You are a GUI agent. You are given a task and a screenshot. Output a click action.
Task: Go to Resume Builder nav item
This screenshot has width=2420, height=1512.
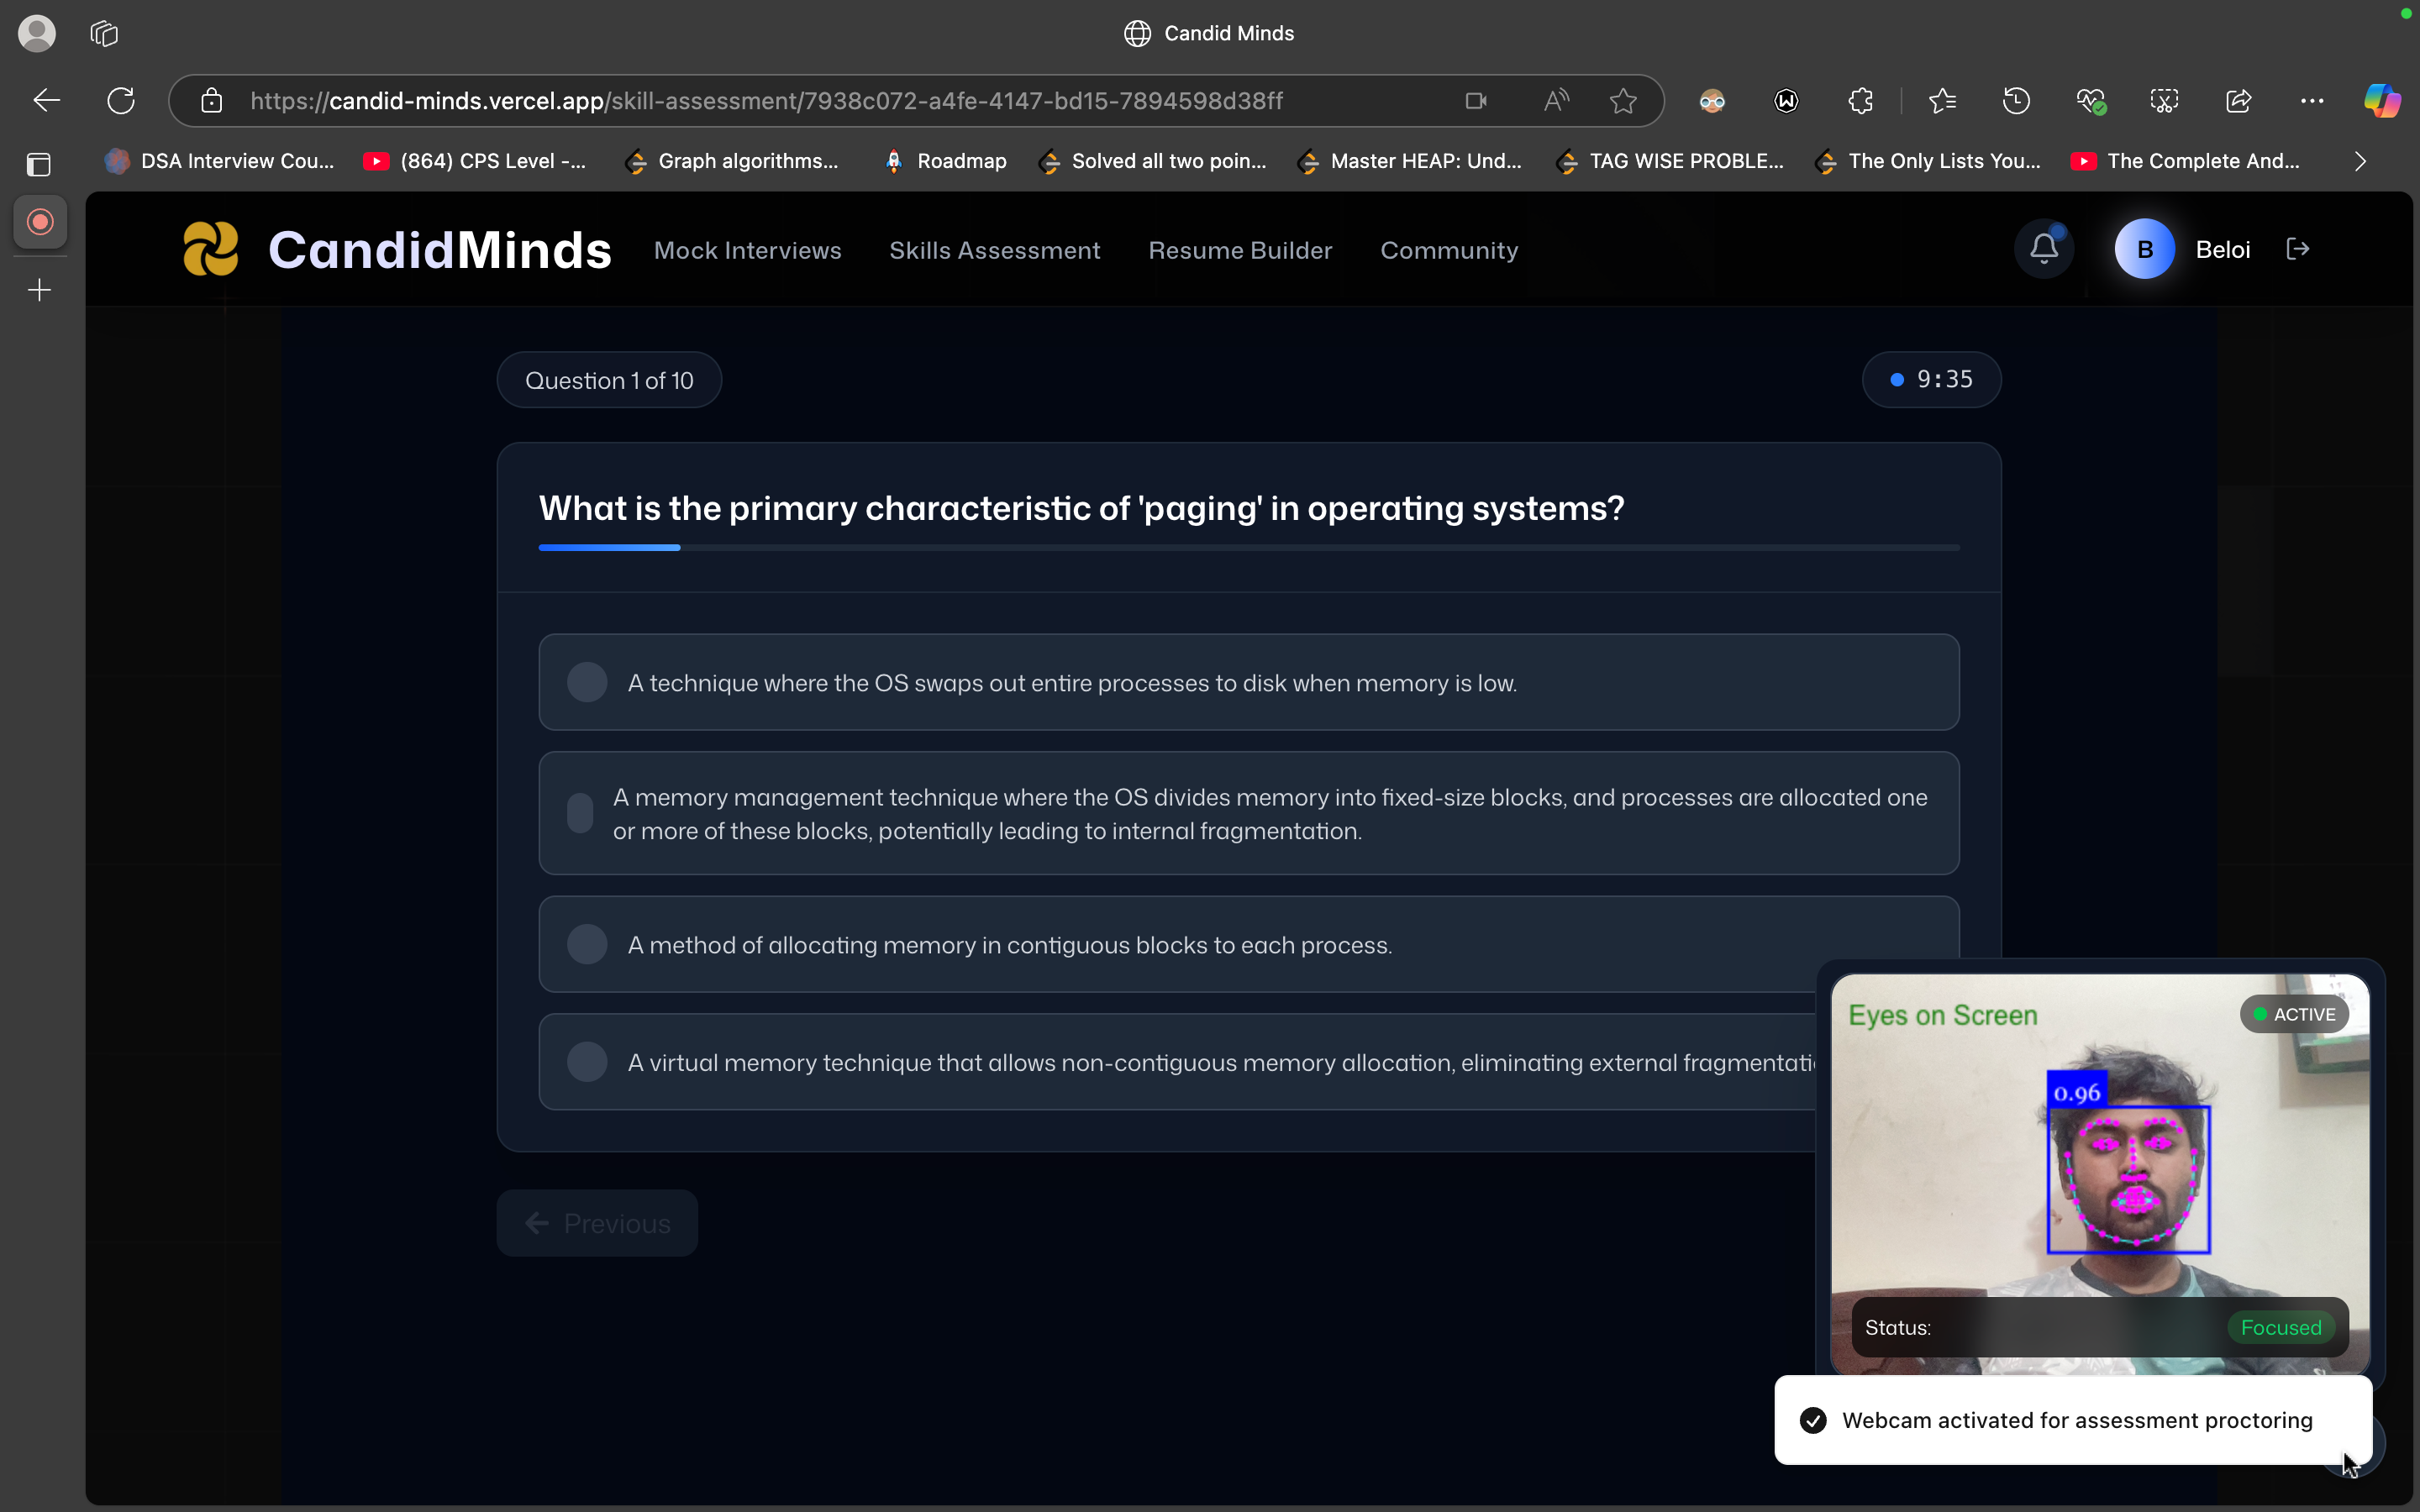pos(1239,250)
